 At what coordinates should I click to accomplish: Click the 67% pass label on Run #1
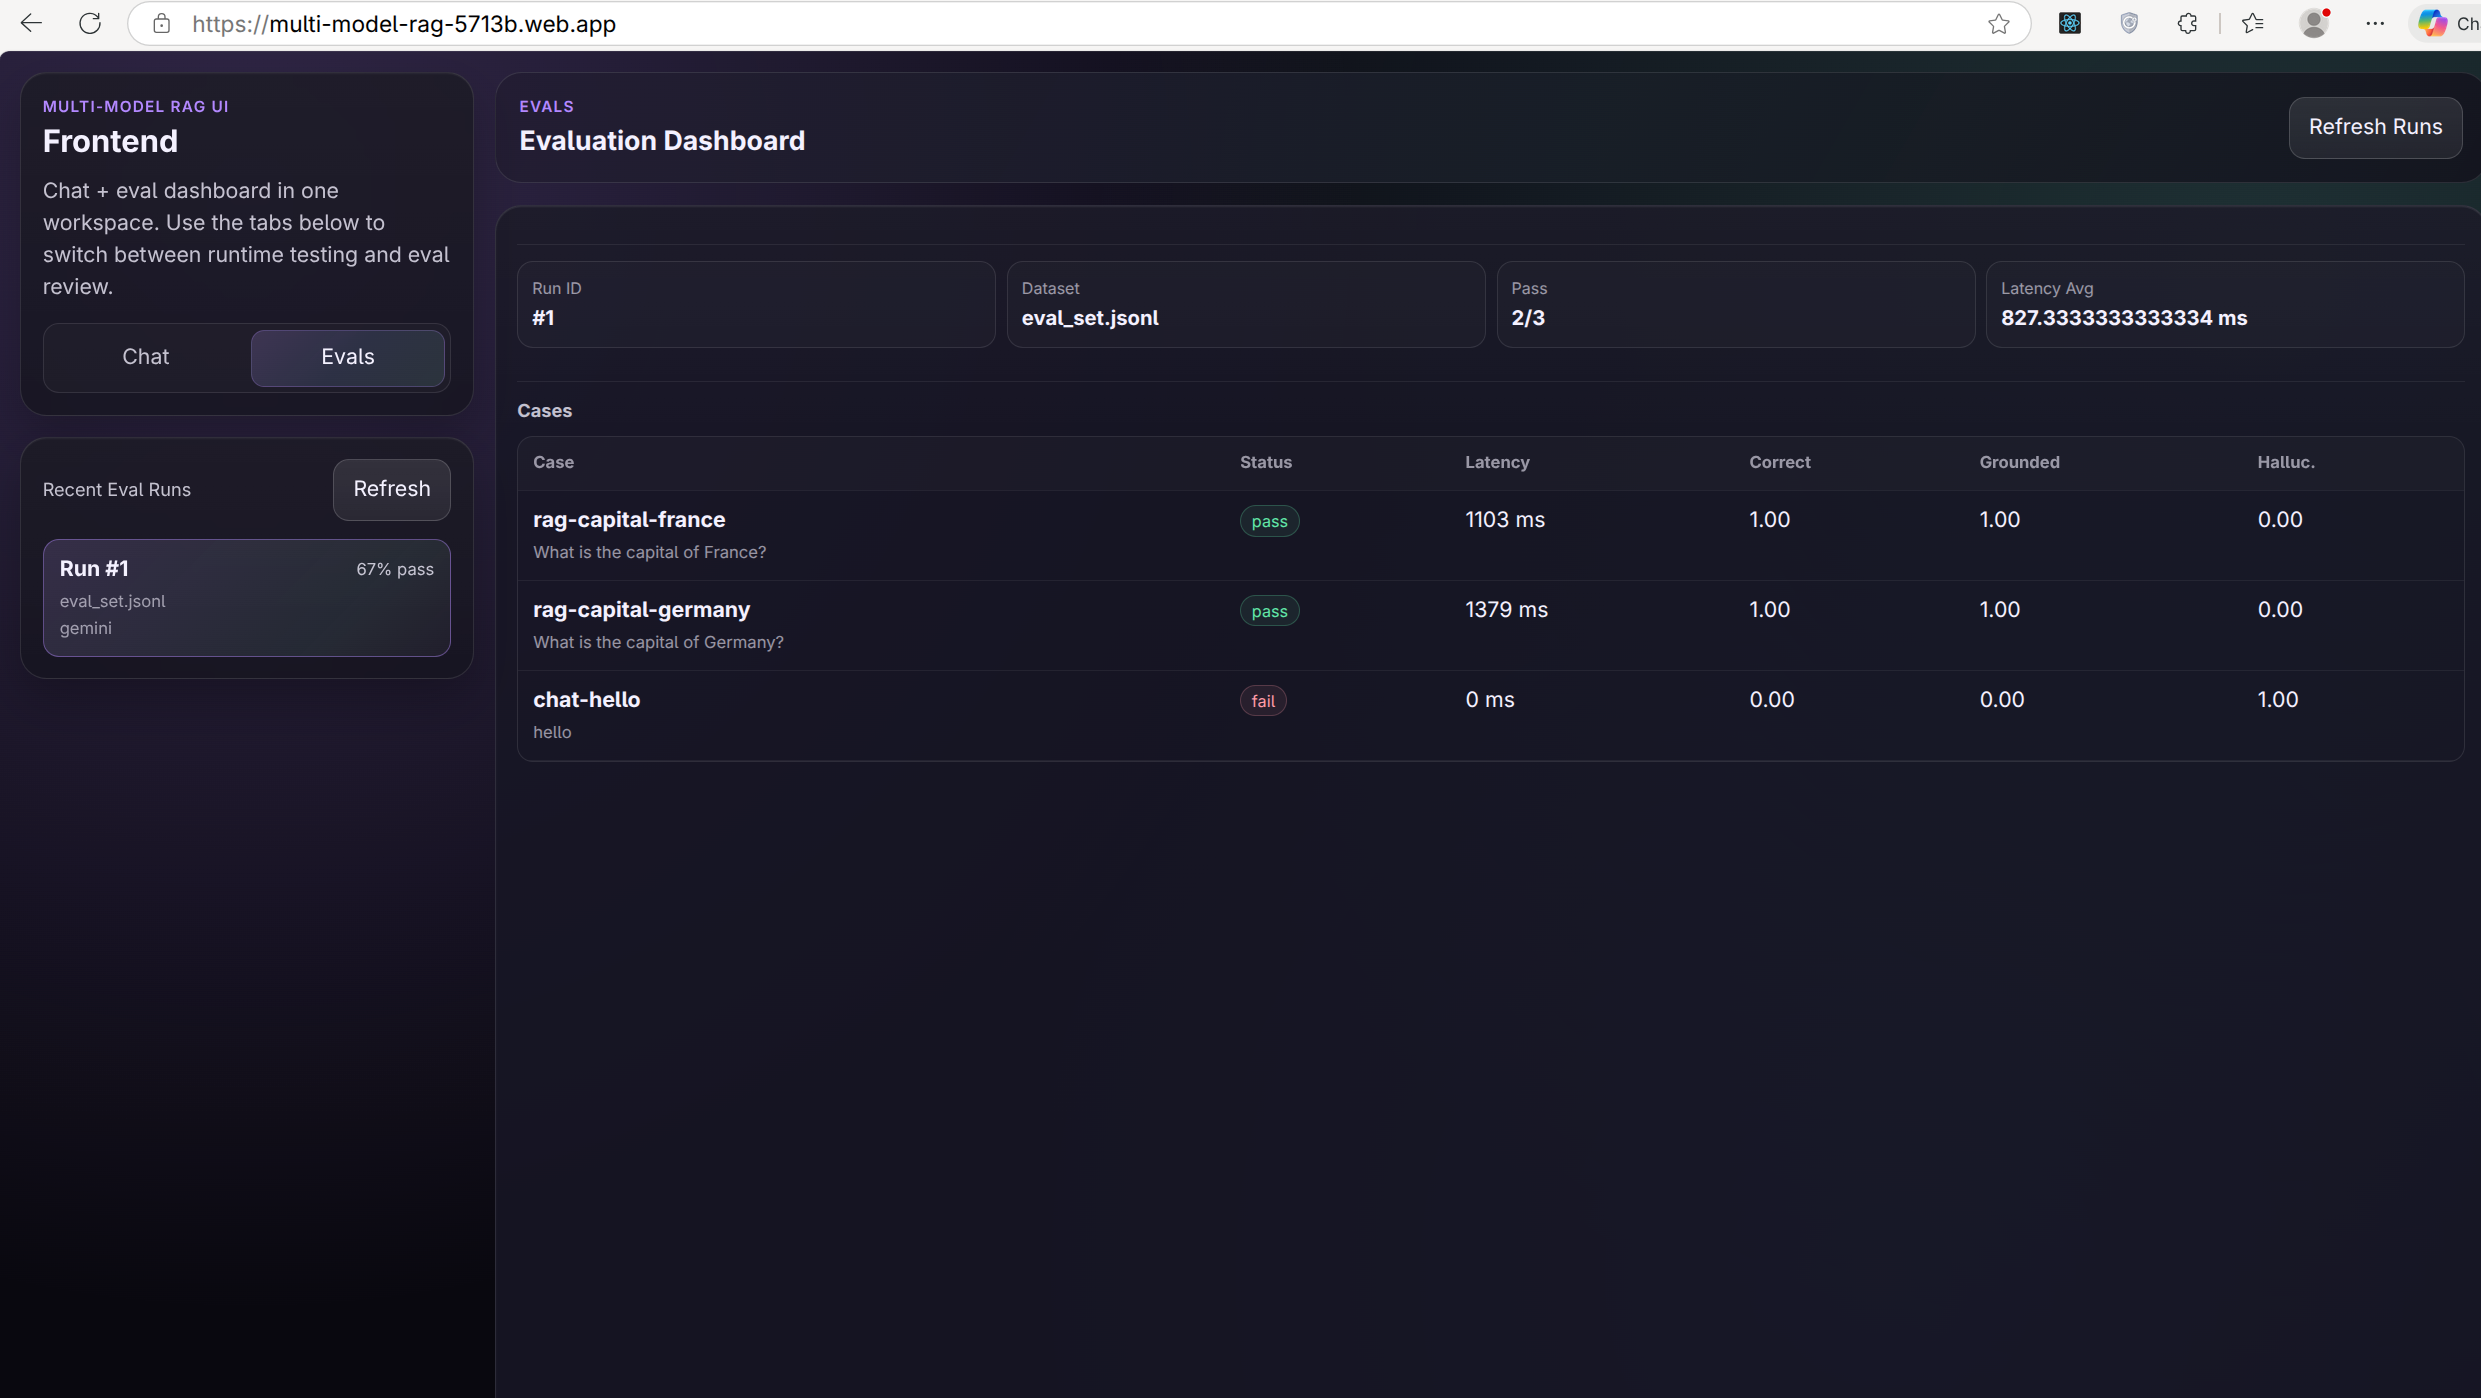pos(395,569)
